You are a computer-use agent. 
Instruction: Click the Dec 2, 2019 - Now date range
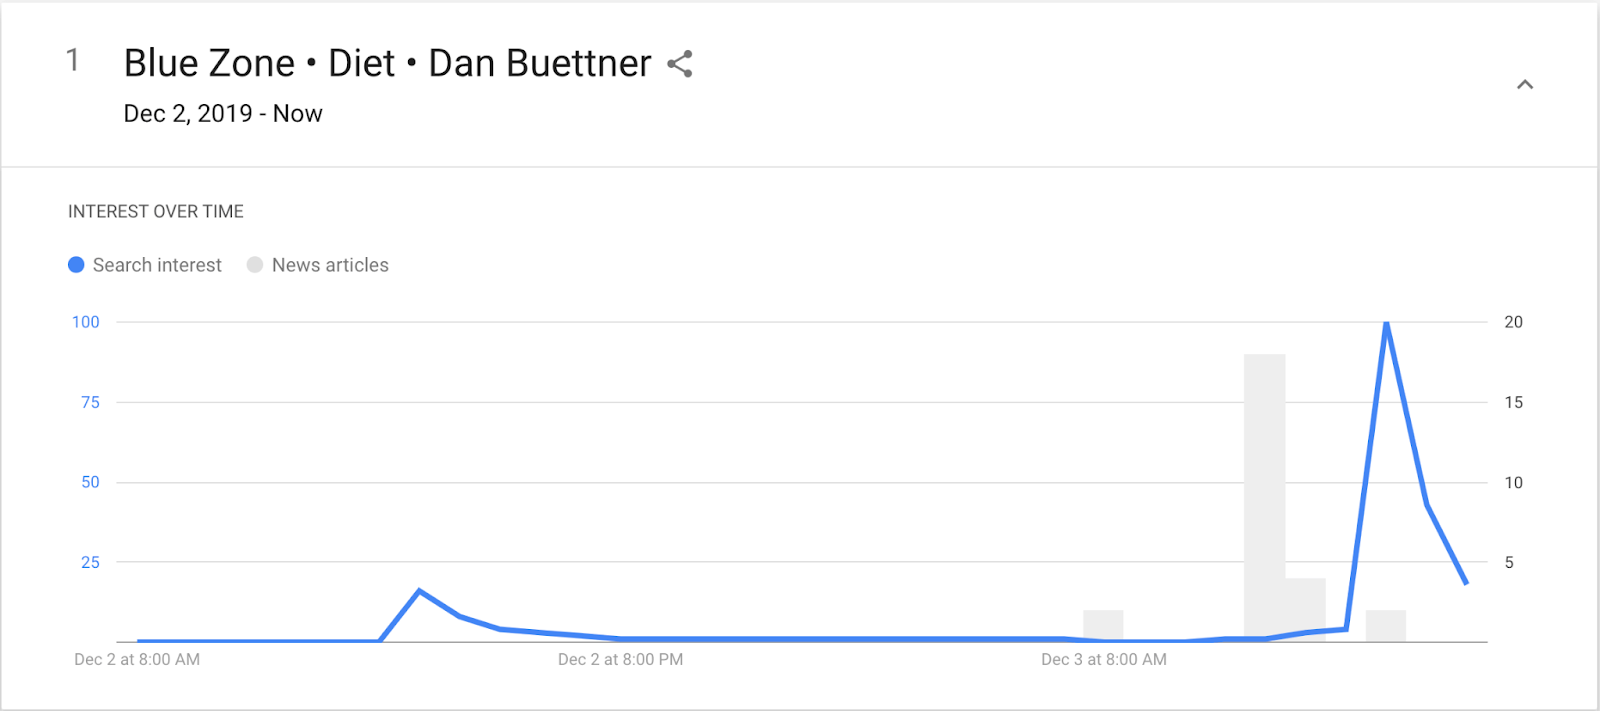(x=223, y=114)
